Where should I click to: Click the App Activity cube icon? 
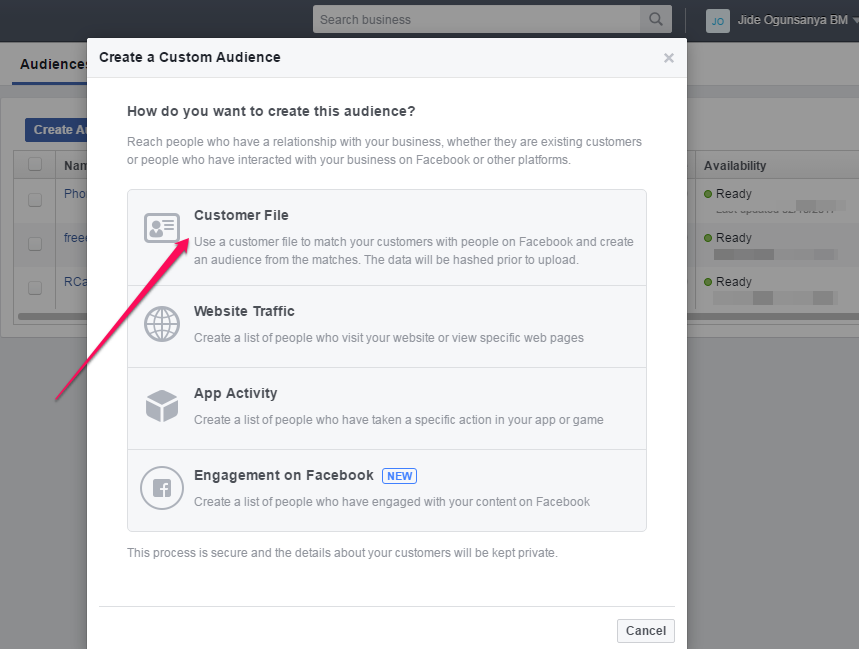162,406
